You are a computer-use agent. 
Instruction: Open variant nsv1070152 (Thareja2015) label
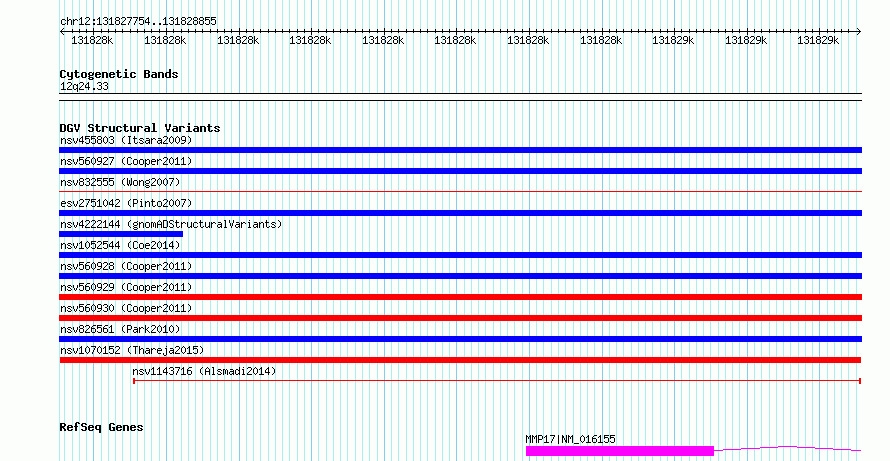point(132,350)
